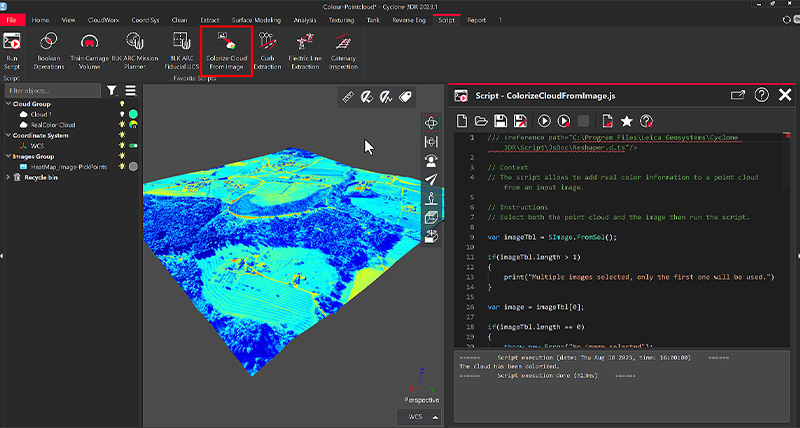Select Cloud 1 in the tree

(x=41, y=114)
